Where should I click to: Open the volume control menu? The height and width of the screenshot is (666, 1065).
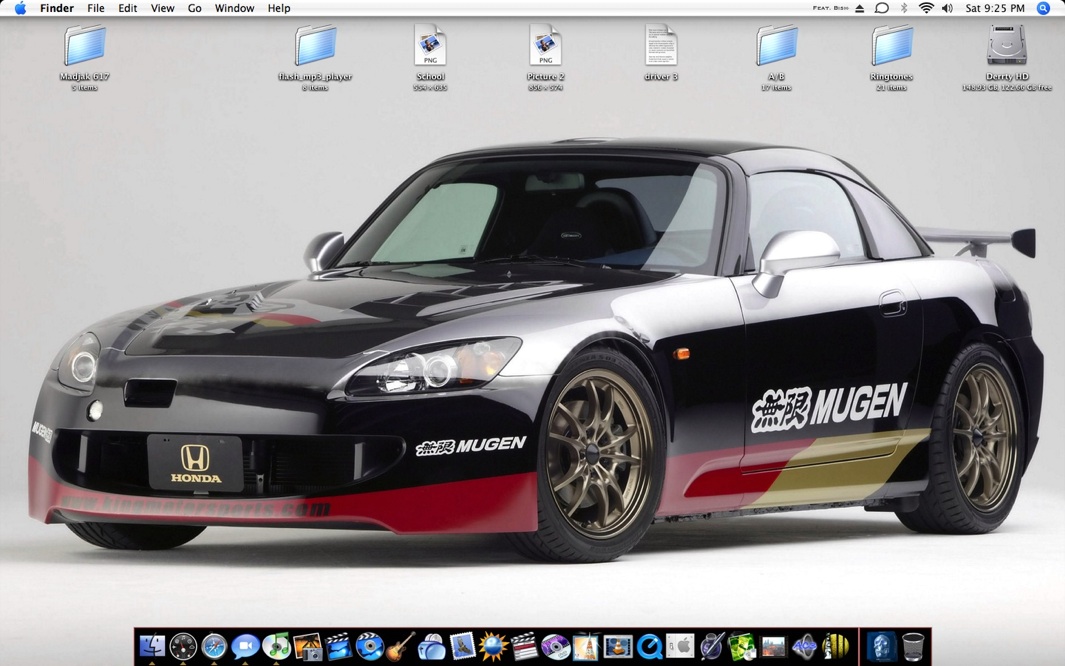coord(947,8)
